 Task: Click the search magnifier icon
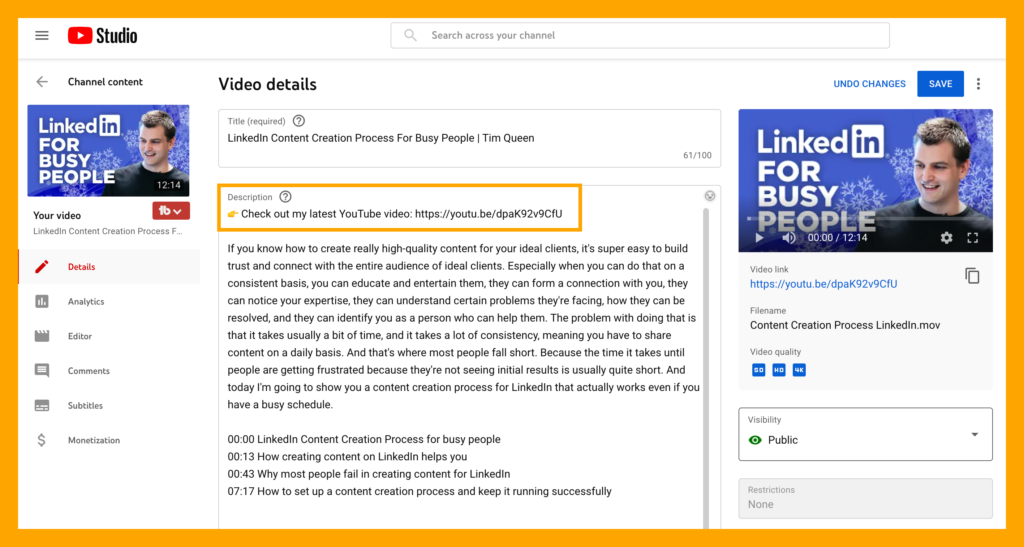point(410,35)
